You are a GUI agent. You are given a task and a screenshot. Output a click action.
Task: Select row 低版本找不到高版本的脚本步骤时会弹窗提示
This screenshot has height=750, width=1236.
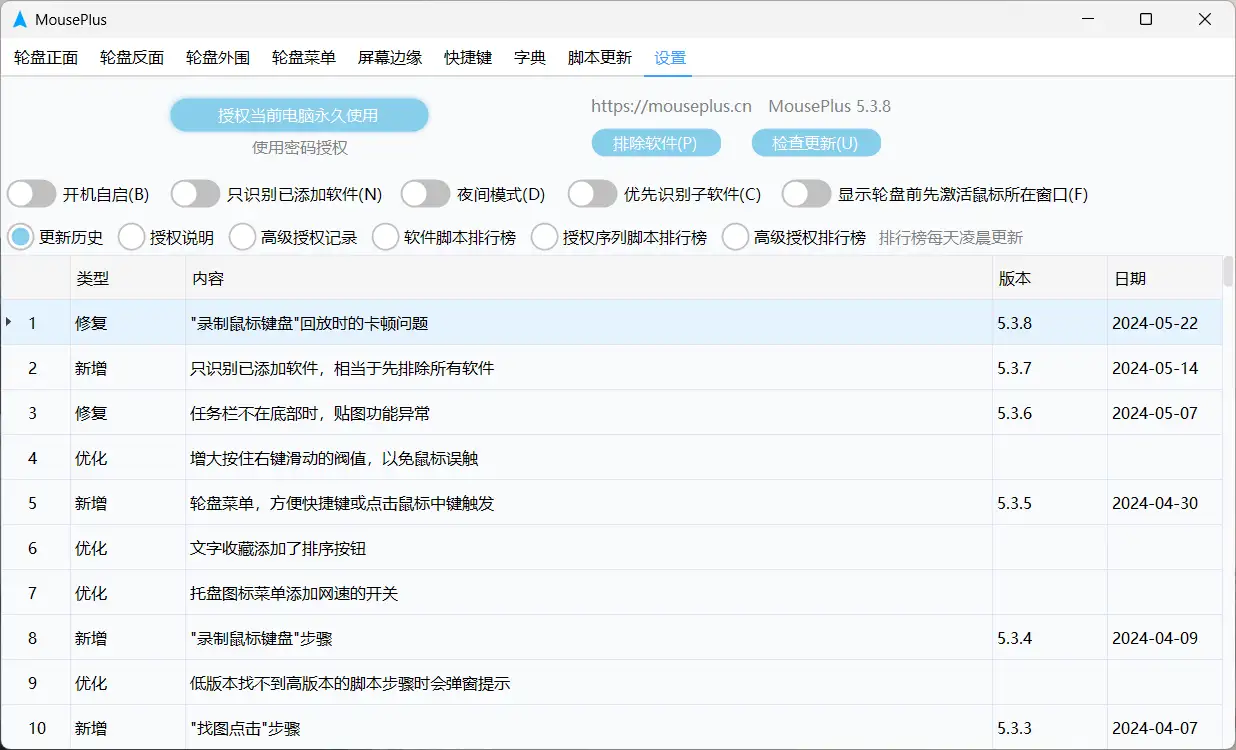611,683
